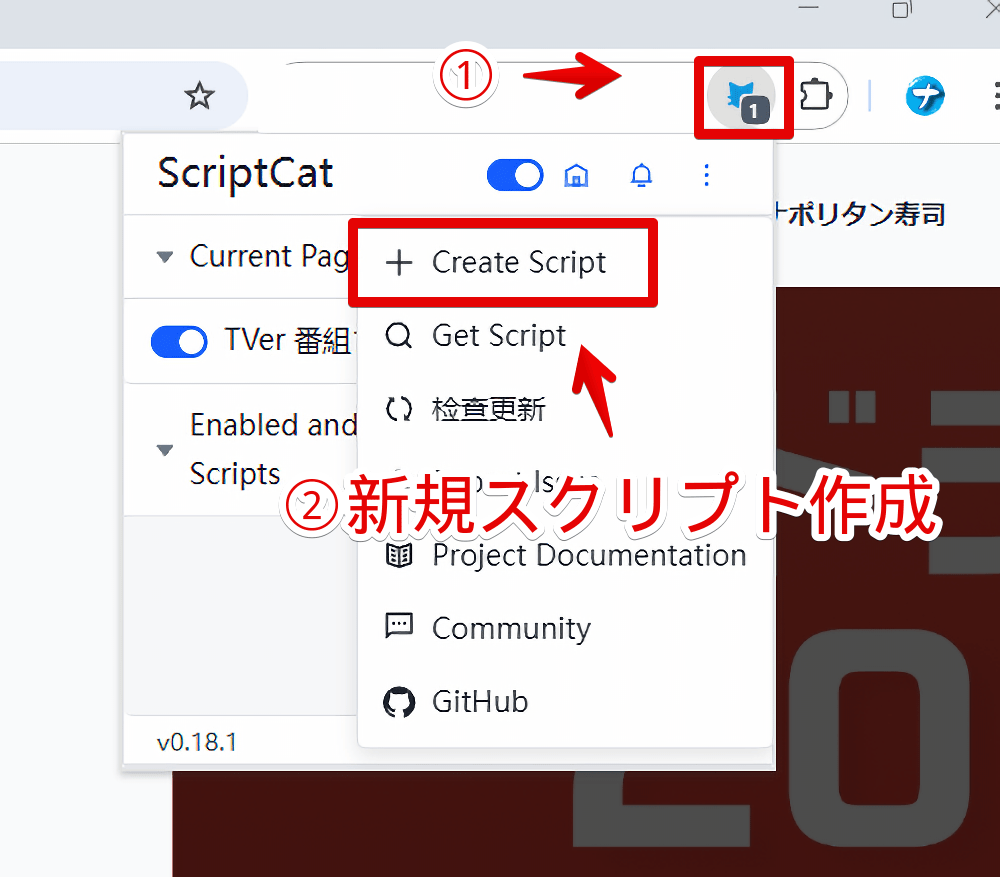Open the ScriptCat notification bell

pyautogui.click(x=641, y=175)
